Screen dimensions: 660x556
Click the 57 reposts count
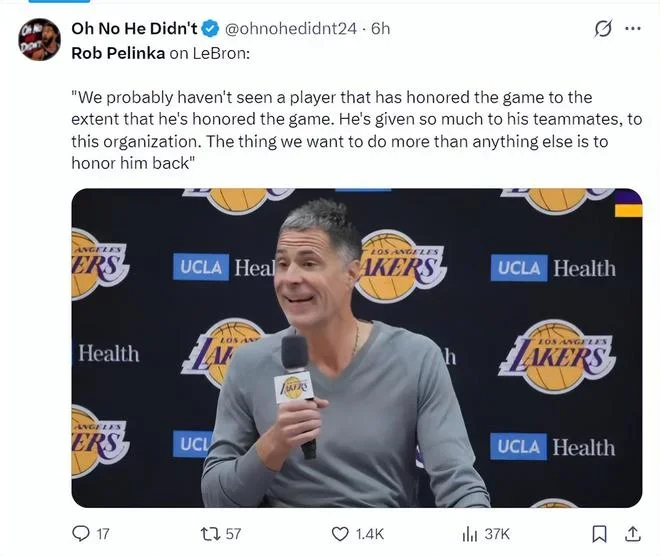pos(233,534)
